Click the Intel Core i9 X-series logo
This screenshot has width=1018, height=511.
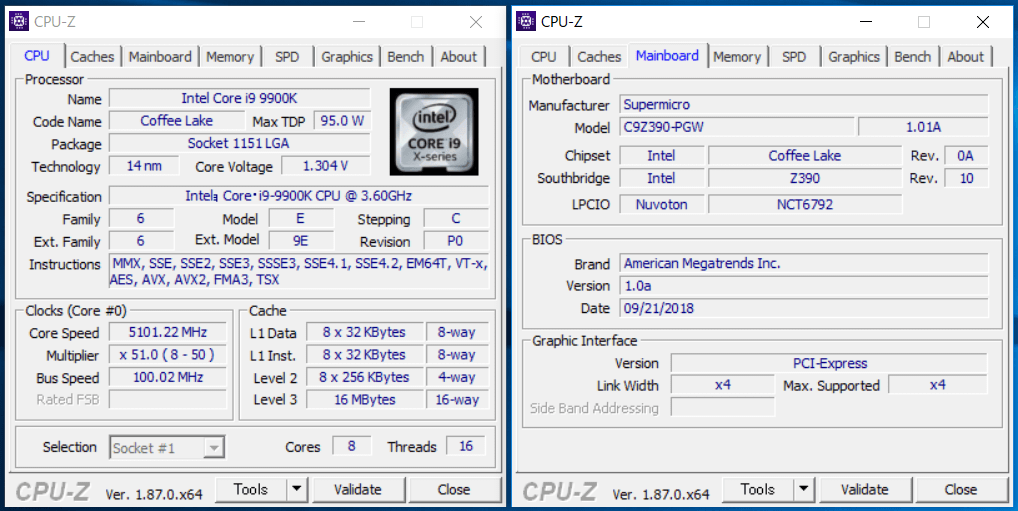(x=433, y=134)
